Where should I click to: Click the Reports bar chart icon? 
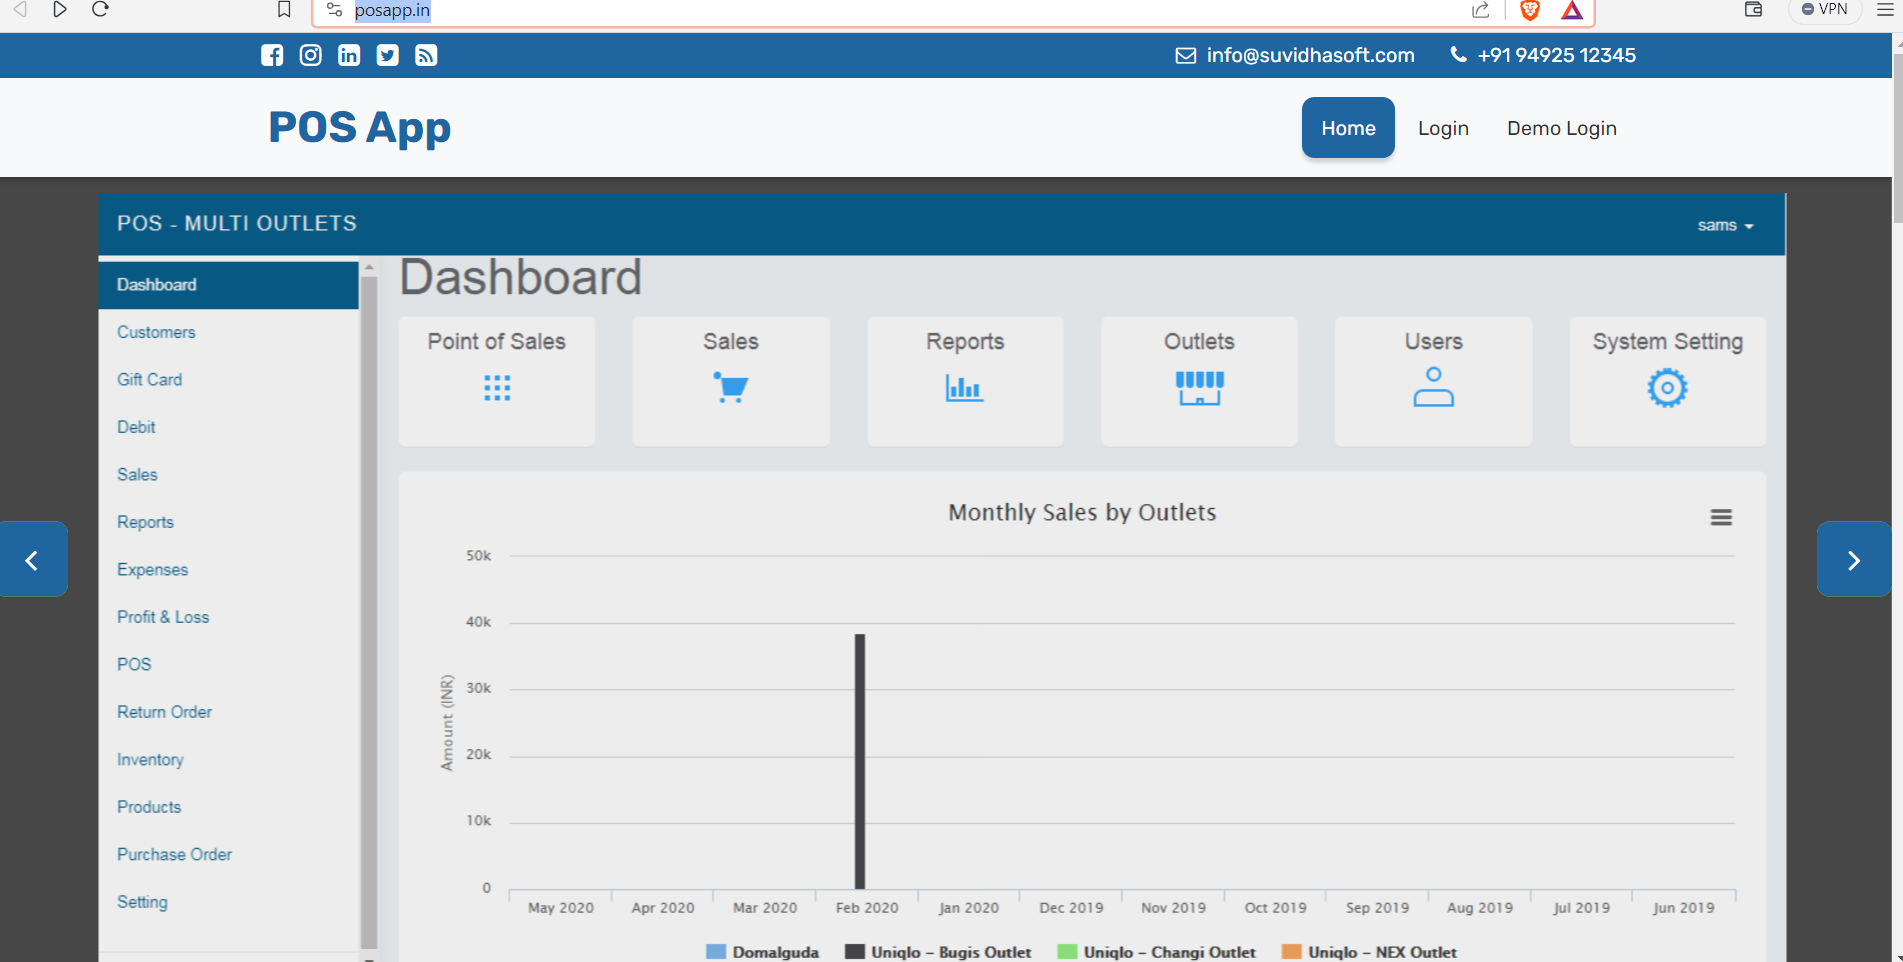964,387
